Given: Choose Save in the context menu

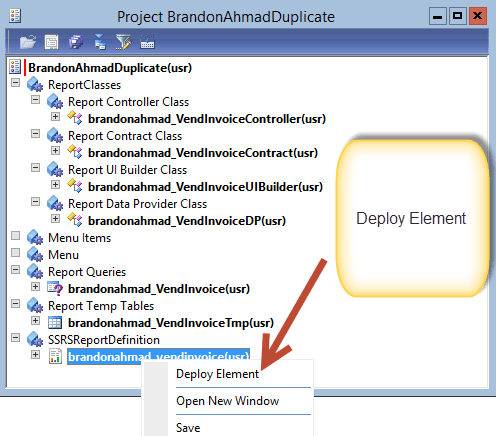Looking at the screenshot, I should (188, 428).
